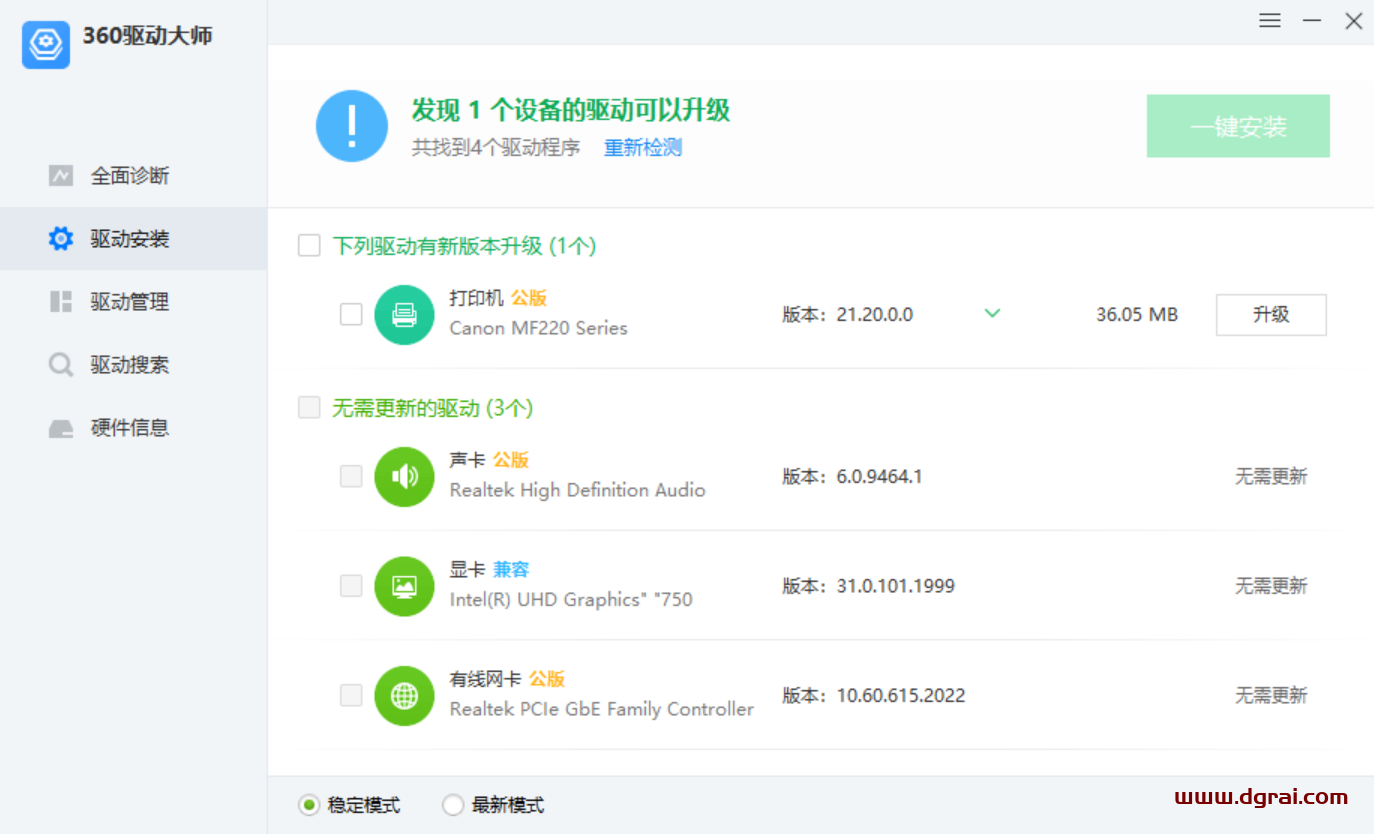
Task: Click the 升级 button for printer
Action: (x=1271, y=315)
